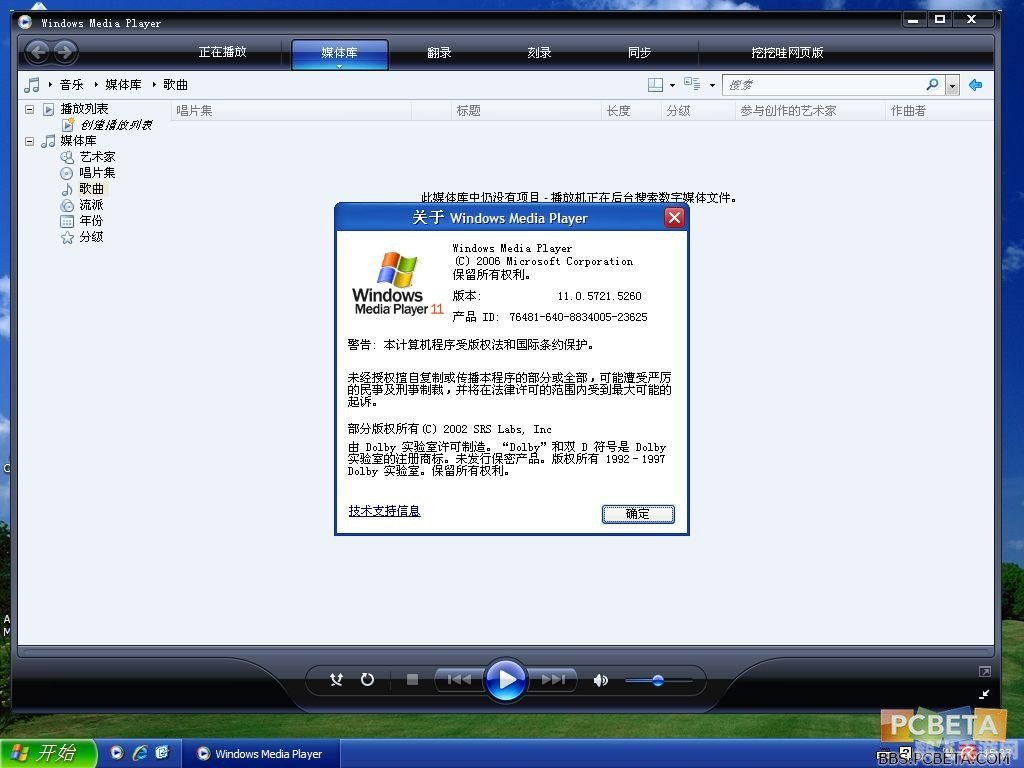The image size is (1024, 768).
Task: Switch to full screen mode icon
Action: pos(984,672)
